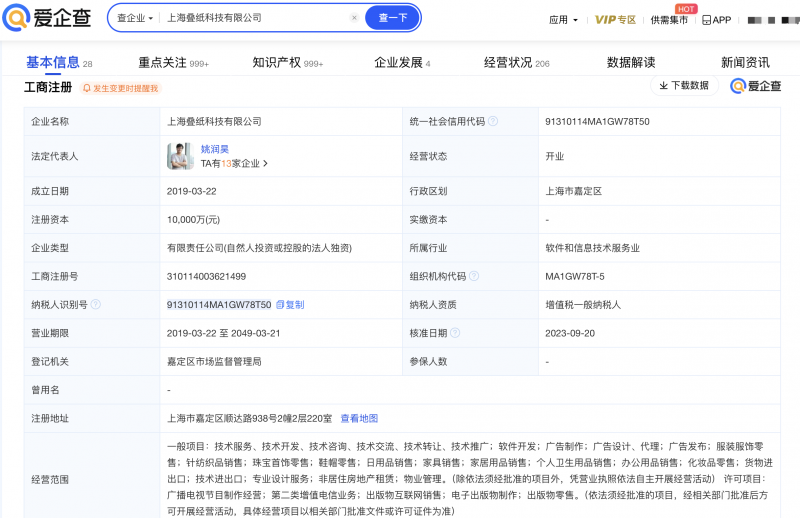Click the help icon next to 纳税人识别号
The width and height of the screenshot is (800, 518).
(95, 304)
